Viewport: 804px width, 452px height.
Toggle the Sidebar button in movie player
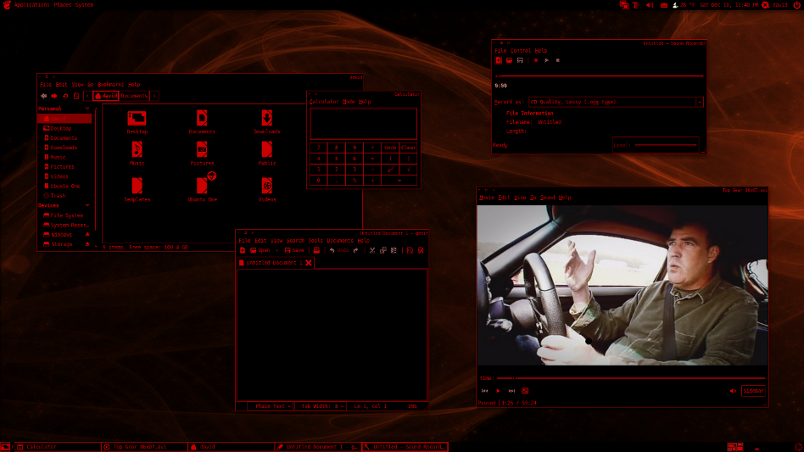(753, 391)
